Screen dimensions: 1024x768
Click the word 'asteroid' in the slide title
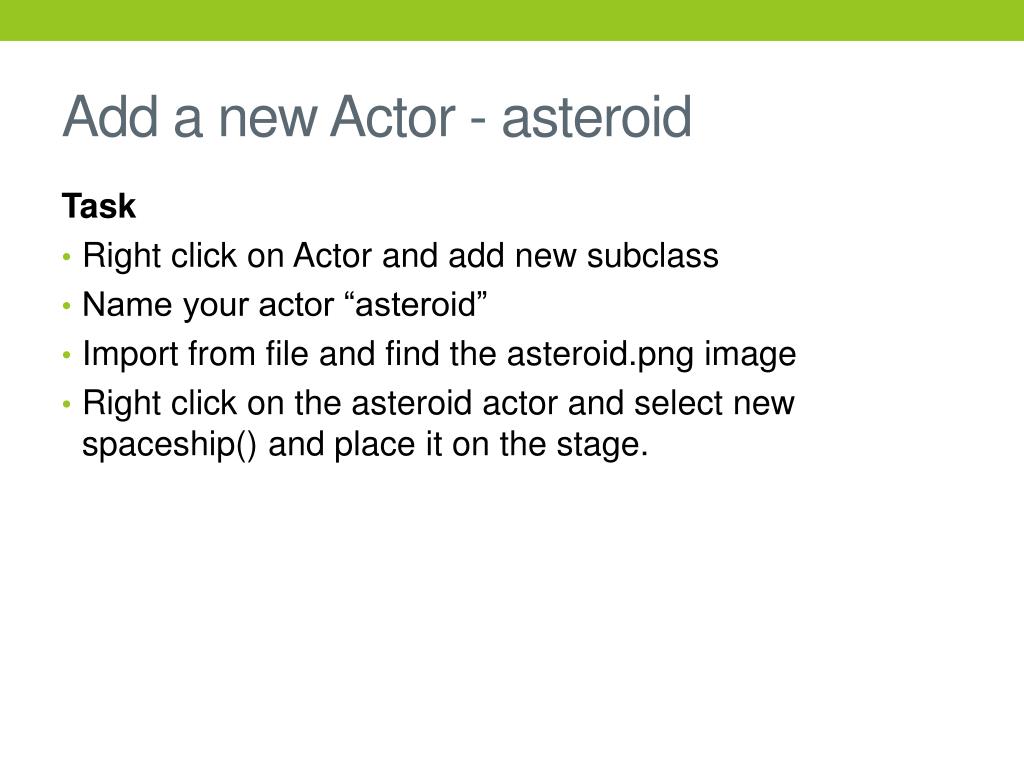pos(596,117)
